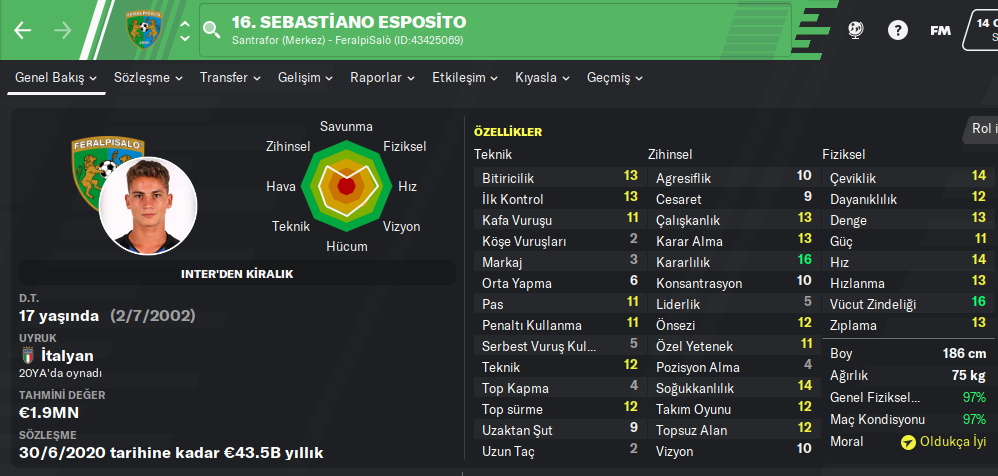Expand the Genel Bakış dropdown

(56, 77)
